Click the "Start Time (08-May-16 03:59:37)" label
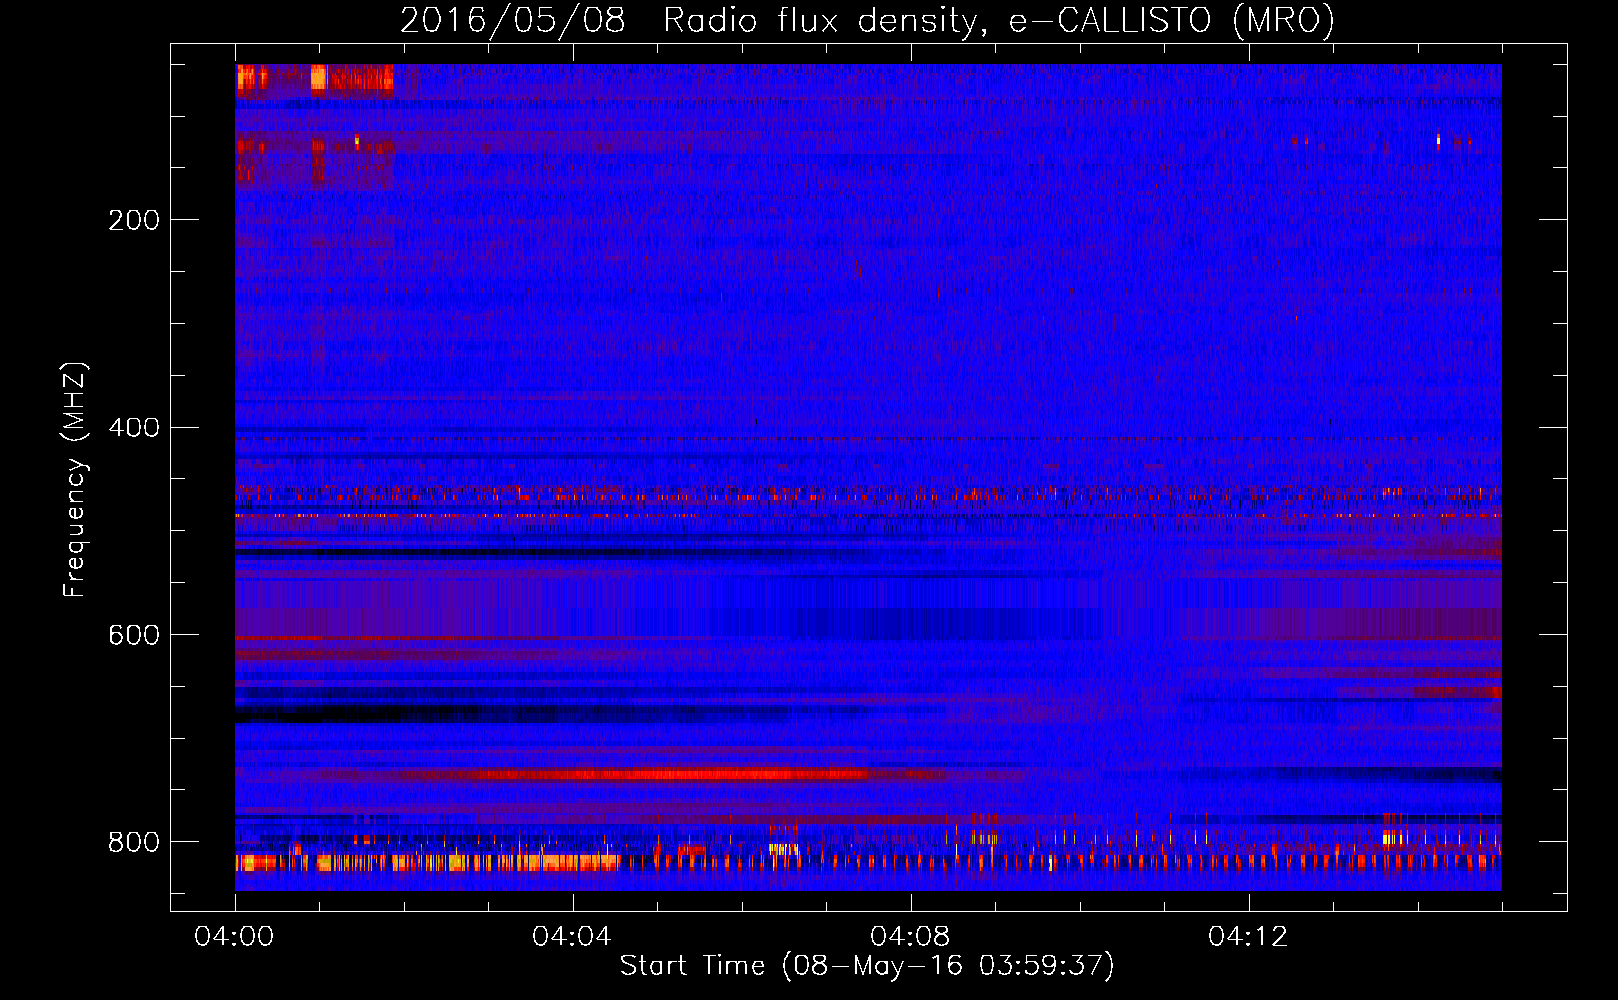 [x=867, y=966]
